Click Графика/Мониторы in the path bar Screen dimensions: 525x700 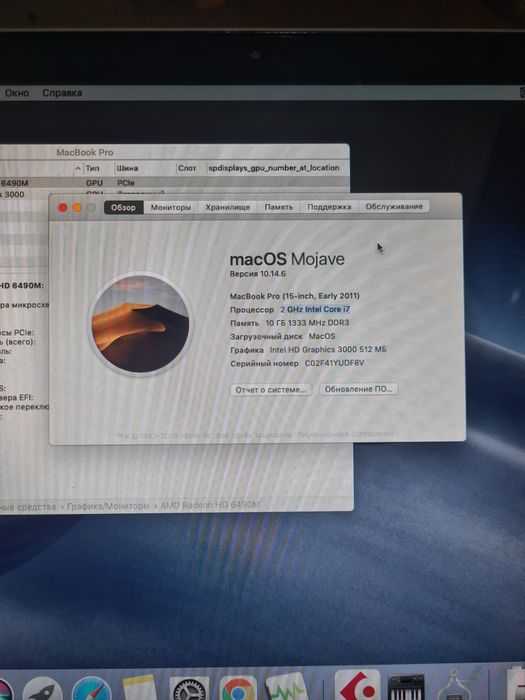tap(108, 506)
